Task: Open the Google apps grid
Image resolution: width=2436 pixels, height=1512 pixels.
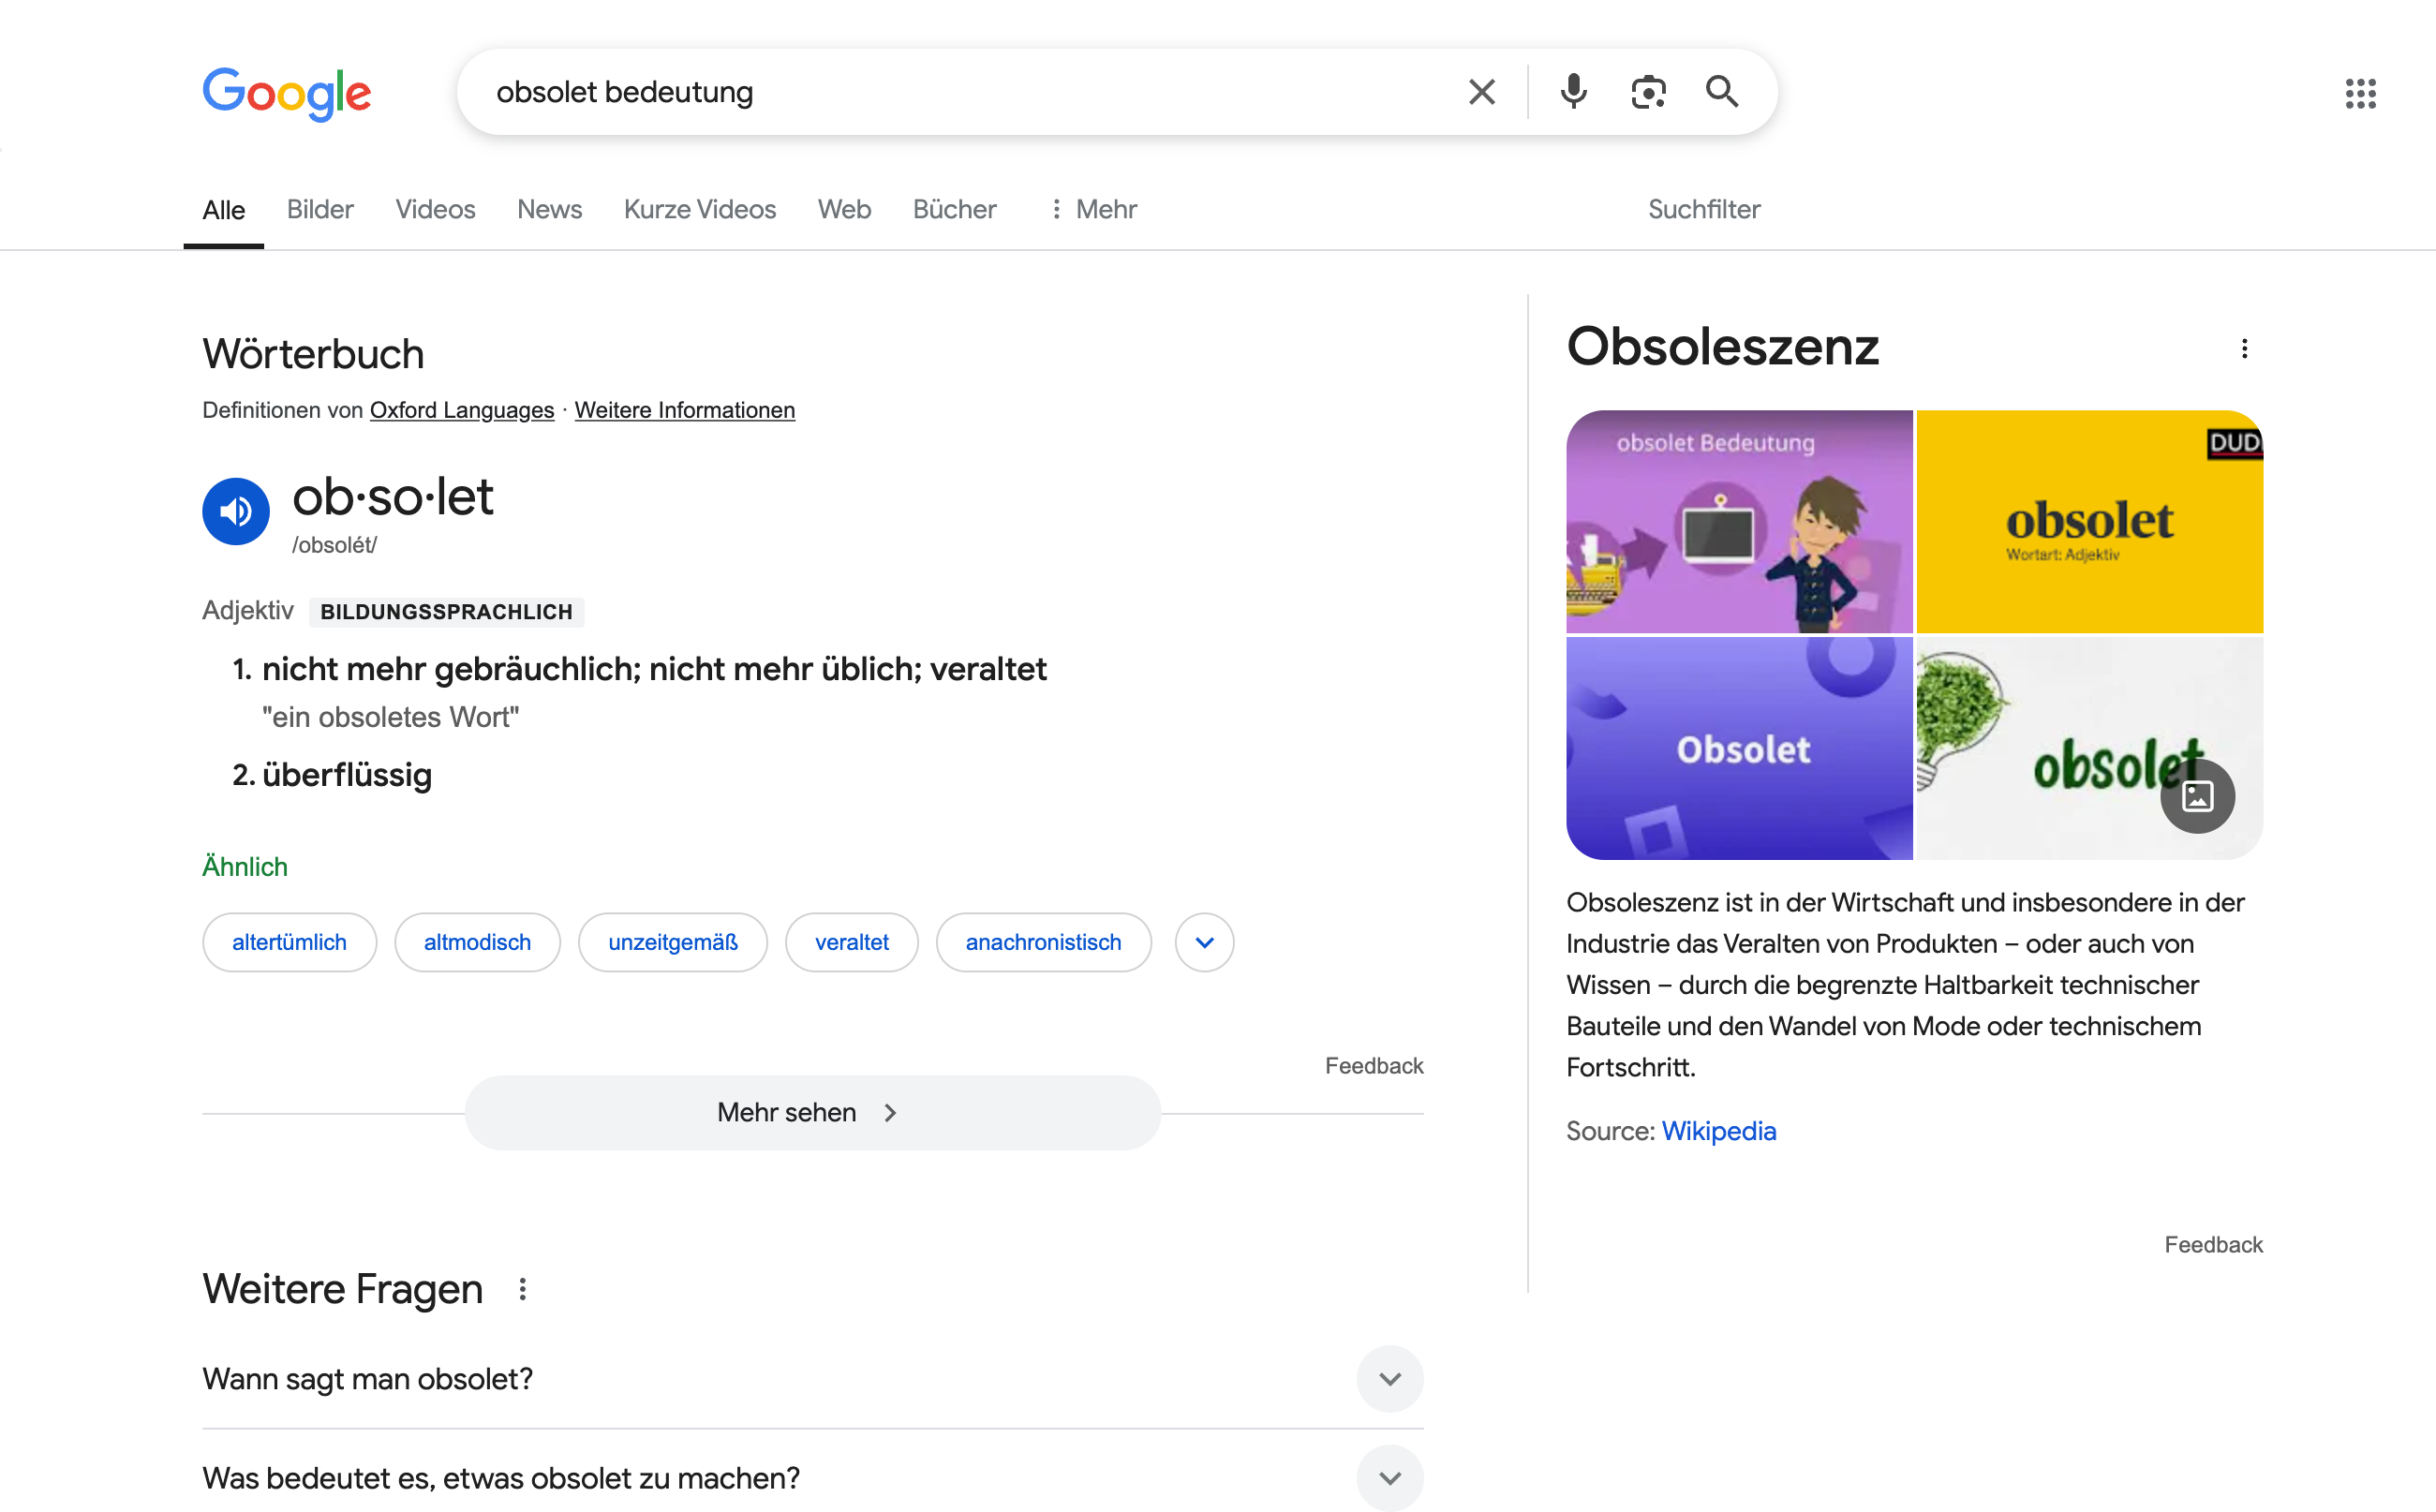Action: click(x=2360, y=94)
